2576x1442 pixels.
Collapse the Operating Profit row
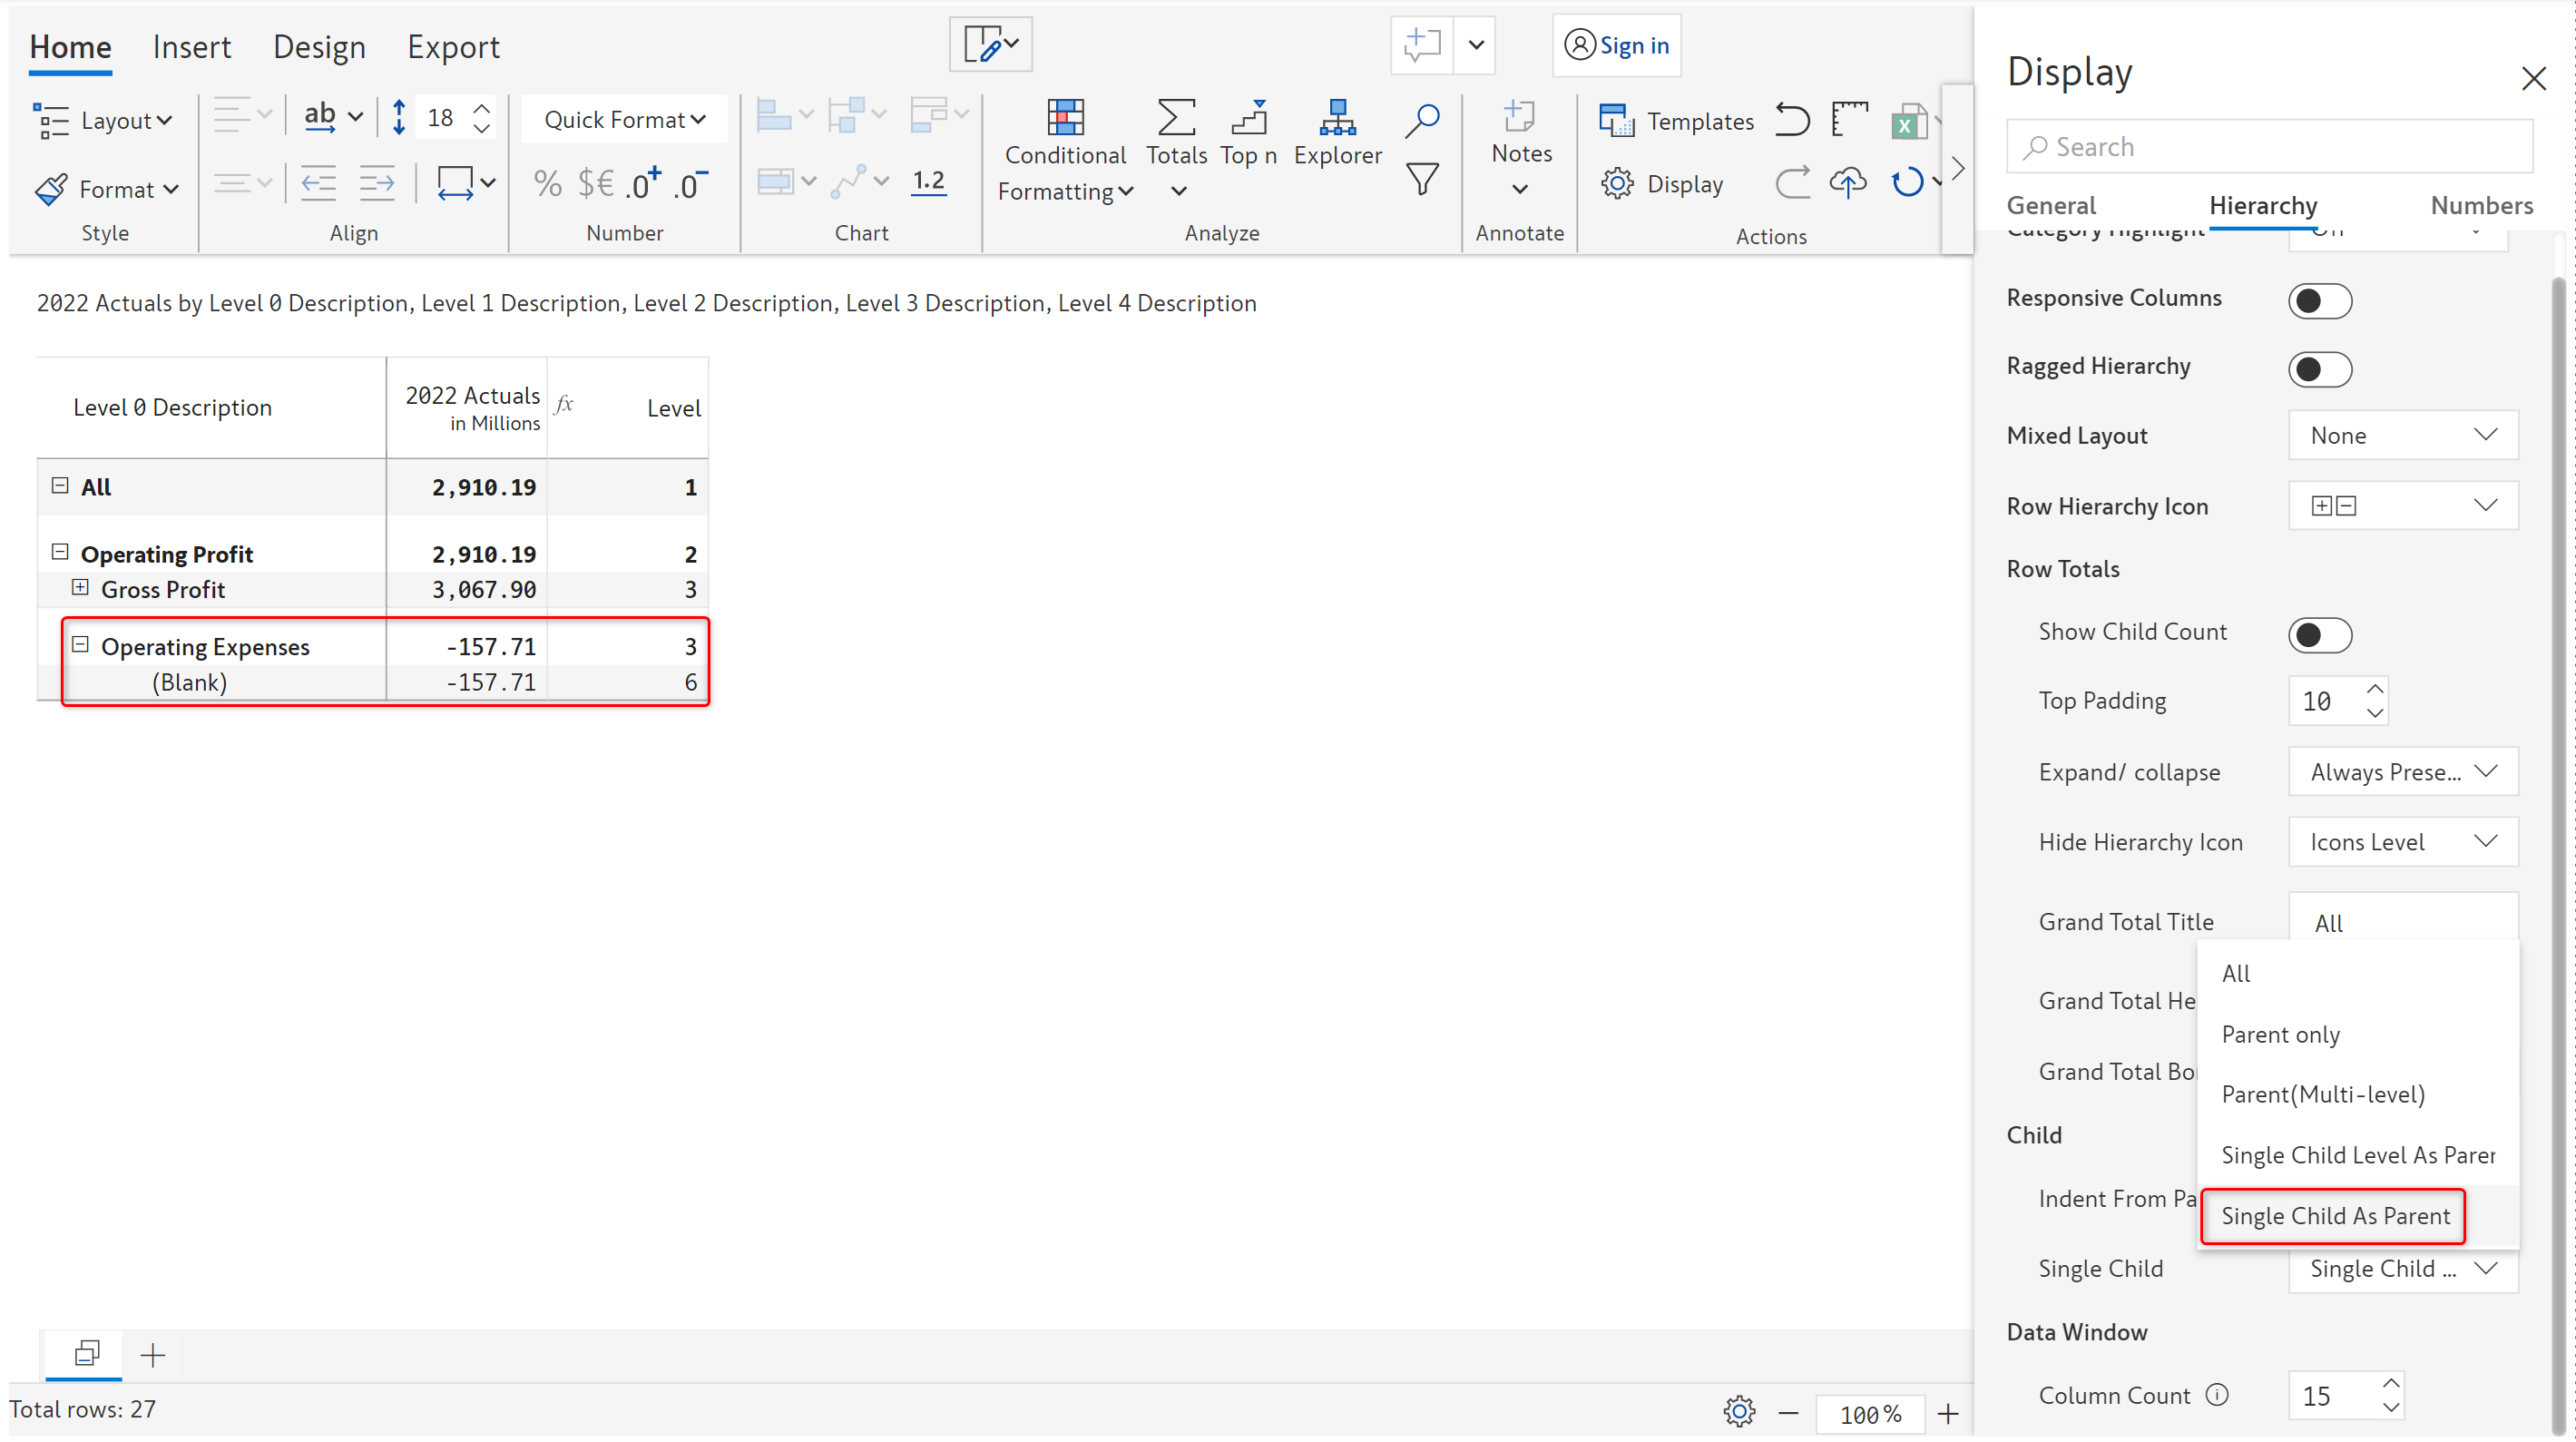coord(60,552)
